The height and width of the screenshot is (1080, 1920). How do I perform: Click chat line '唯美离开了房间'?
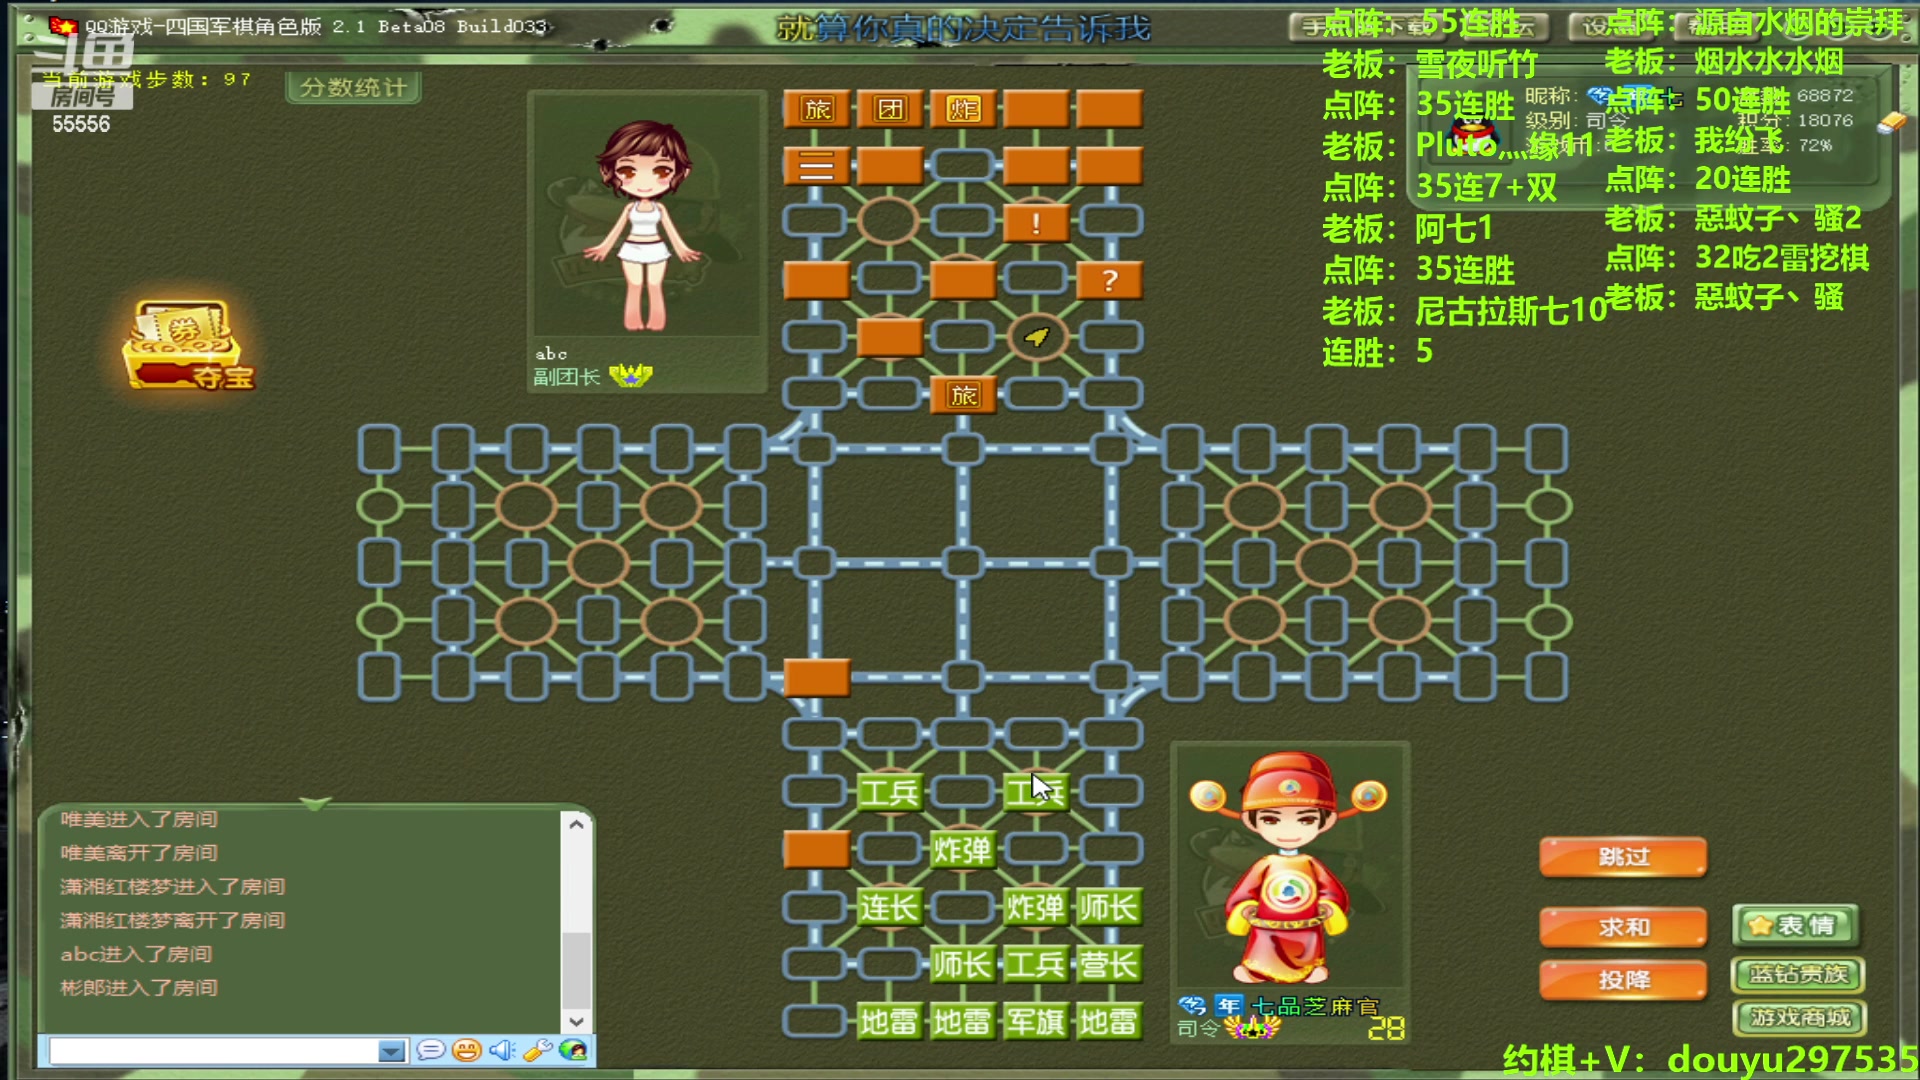click(x=139, y=853)
